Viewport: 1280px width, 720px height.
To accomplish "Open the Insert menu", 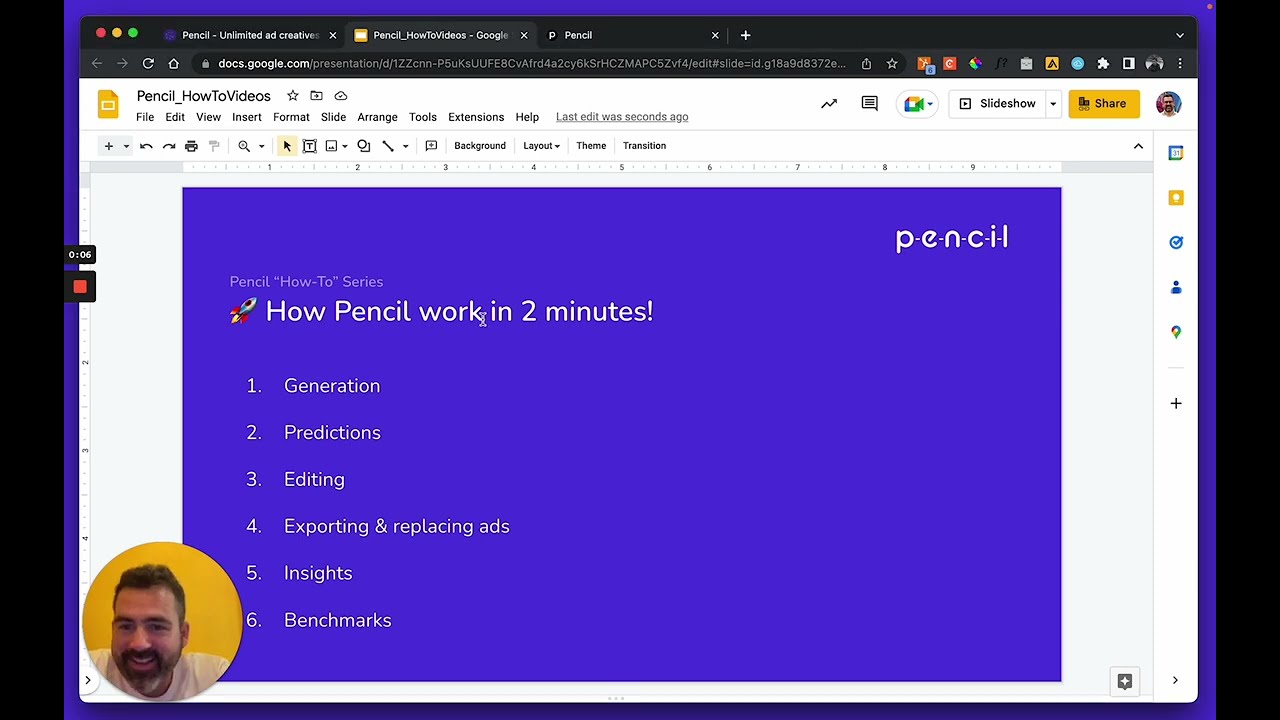I will pos(246,117).
